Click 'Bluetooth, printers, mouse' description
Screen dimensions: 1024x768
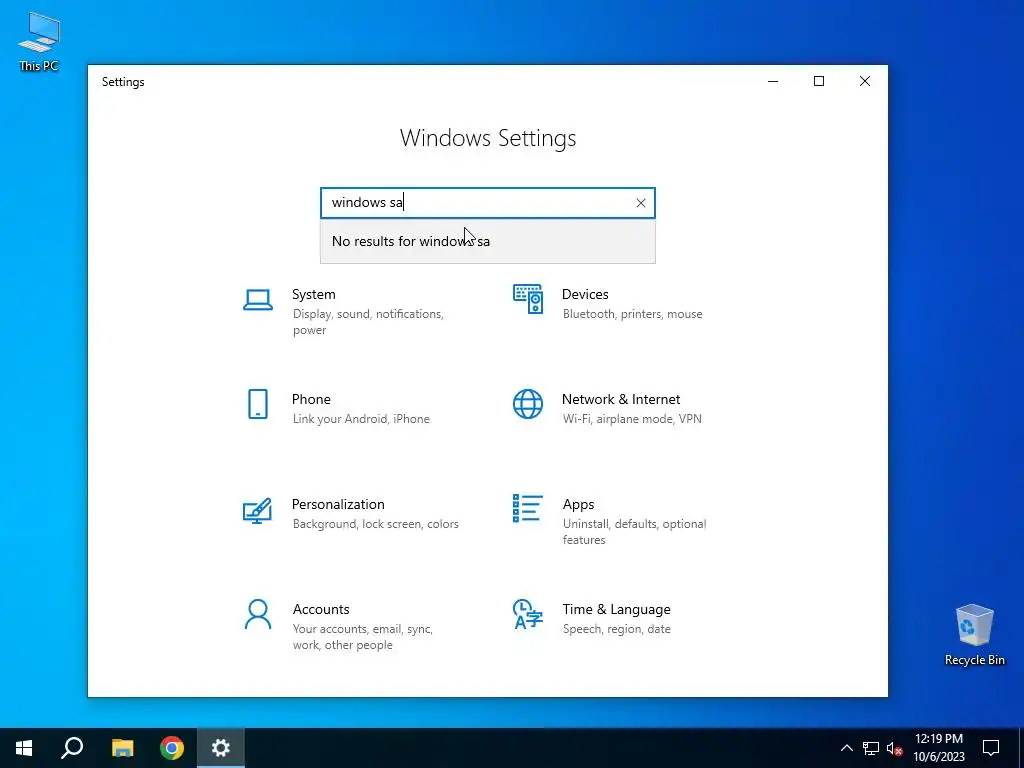633,314
